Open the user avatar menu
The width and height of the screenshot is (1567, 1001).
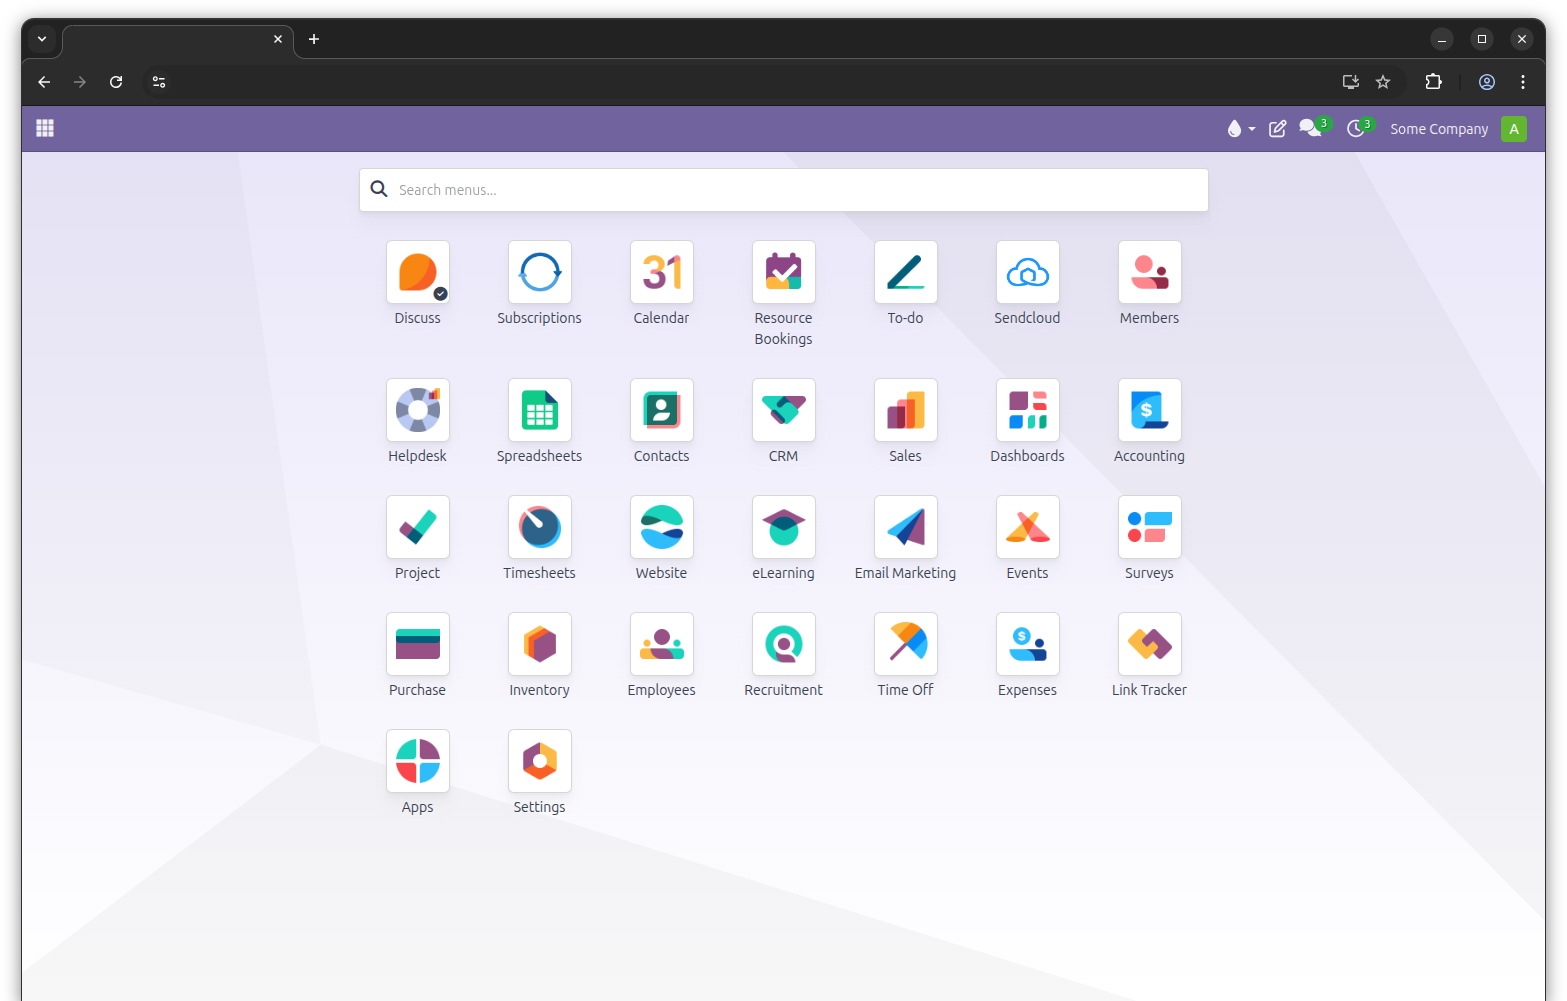1513,129
